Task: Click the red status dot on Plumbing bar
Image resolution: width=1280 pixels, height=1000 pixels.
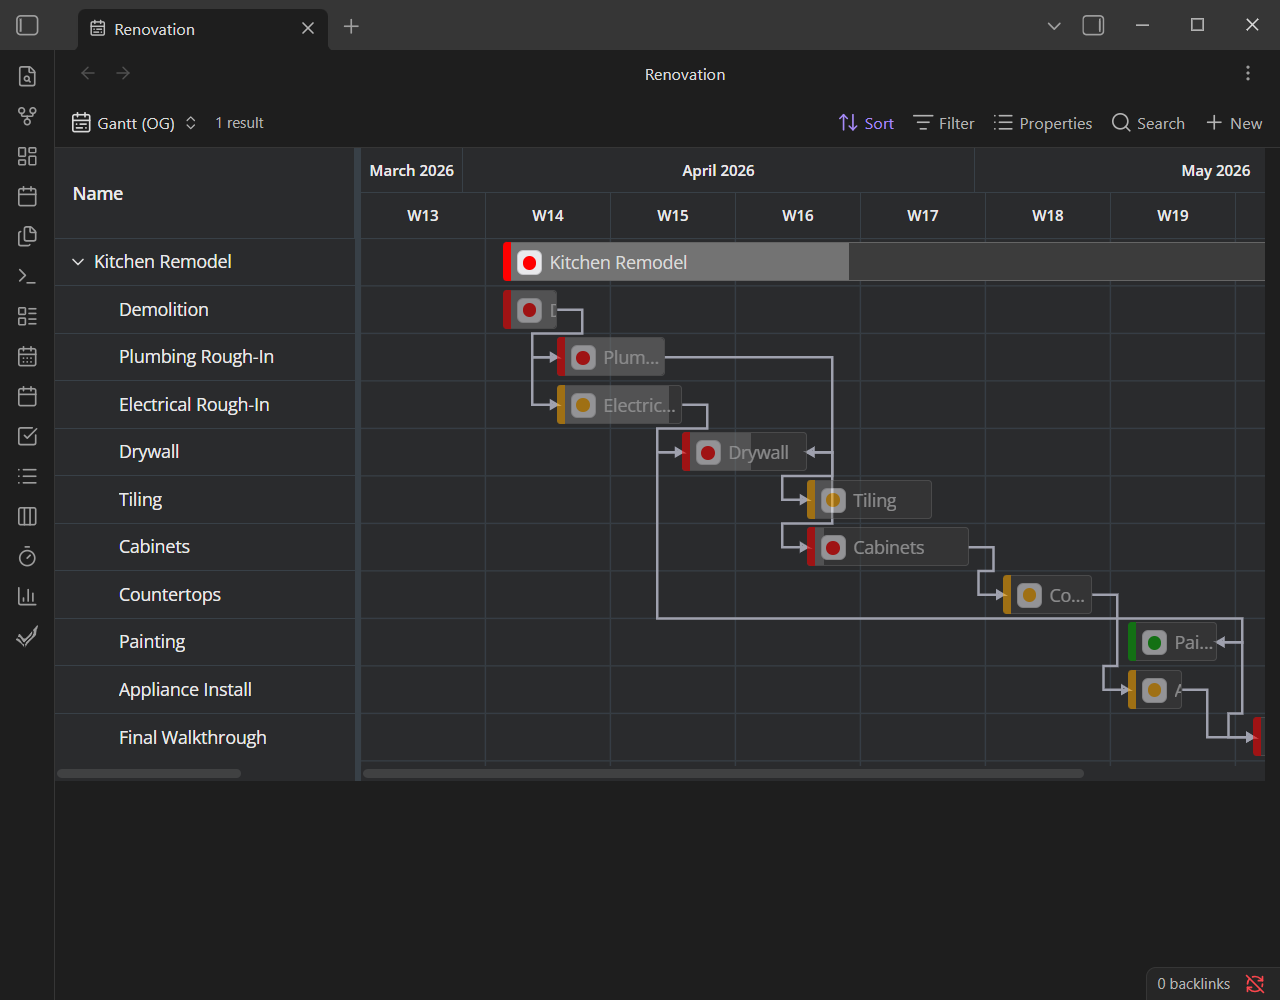Action: click(583, 358)
